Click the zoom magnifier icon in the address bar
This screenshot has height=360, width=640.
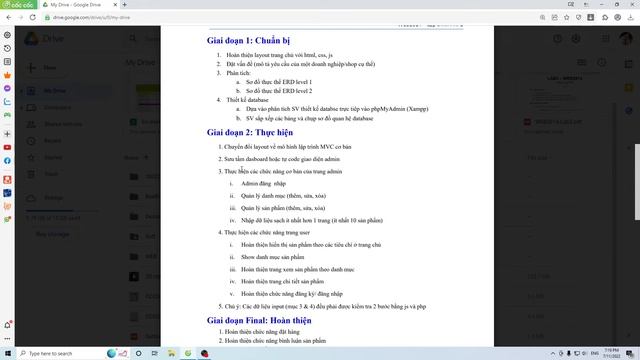pos(542,18)
